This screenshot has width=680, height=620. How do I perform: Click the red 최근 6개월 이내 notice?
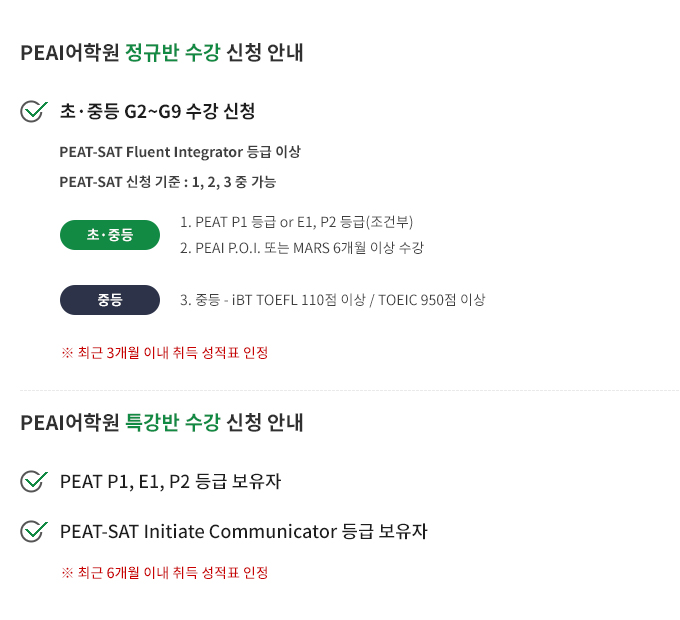[x=164, y=573]
